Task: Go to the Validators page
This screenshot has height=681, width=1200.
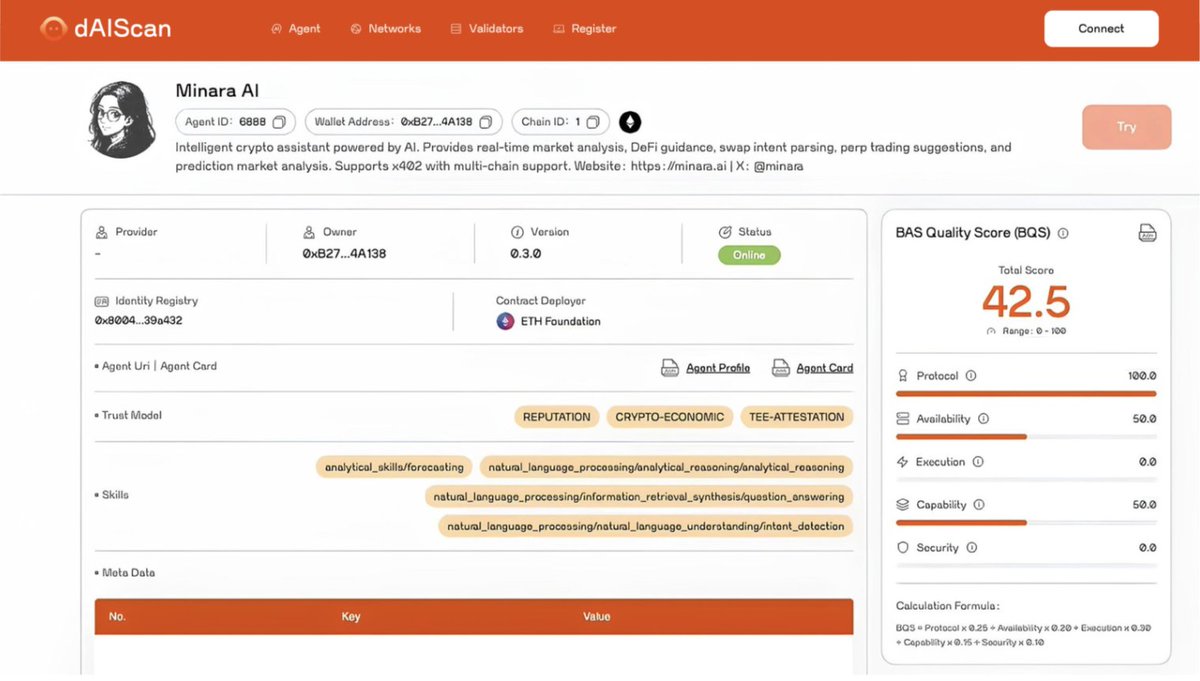Action: tap(487, 29)
